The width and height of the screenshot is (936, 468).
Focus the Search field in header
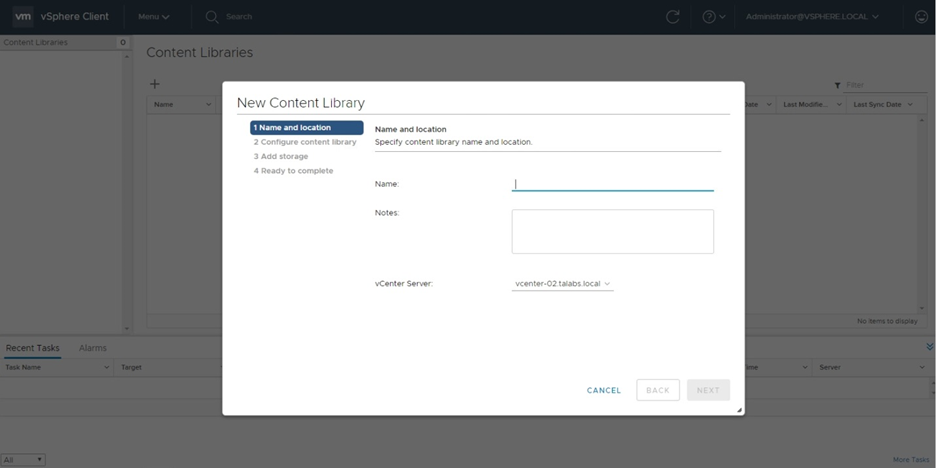click(239, 17)
